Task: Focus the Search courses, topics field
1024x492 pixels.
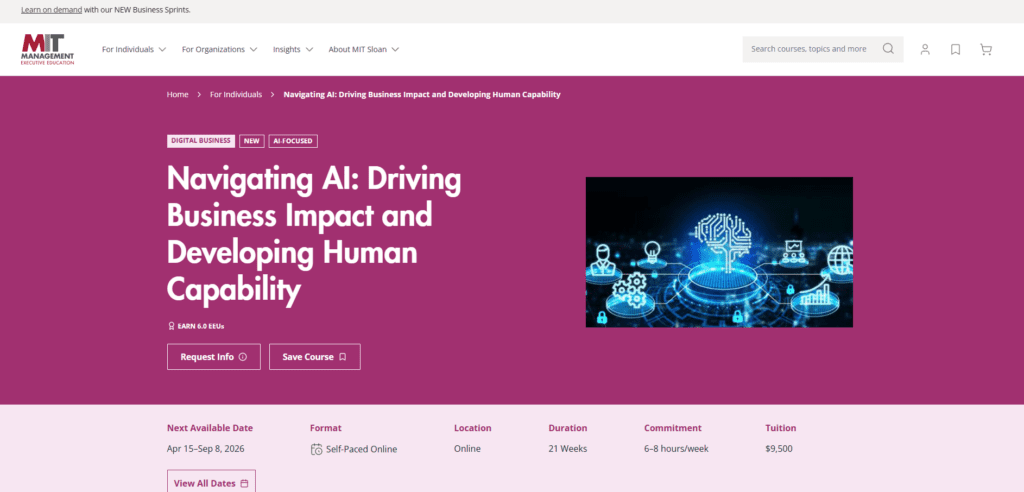Action: (x=823, y=49)
